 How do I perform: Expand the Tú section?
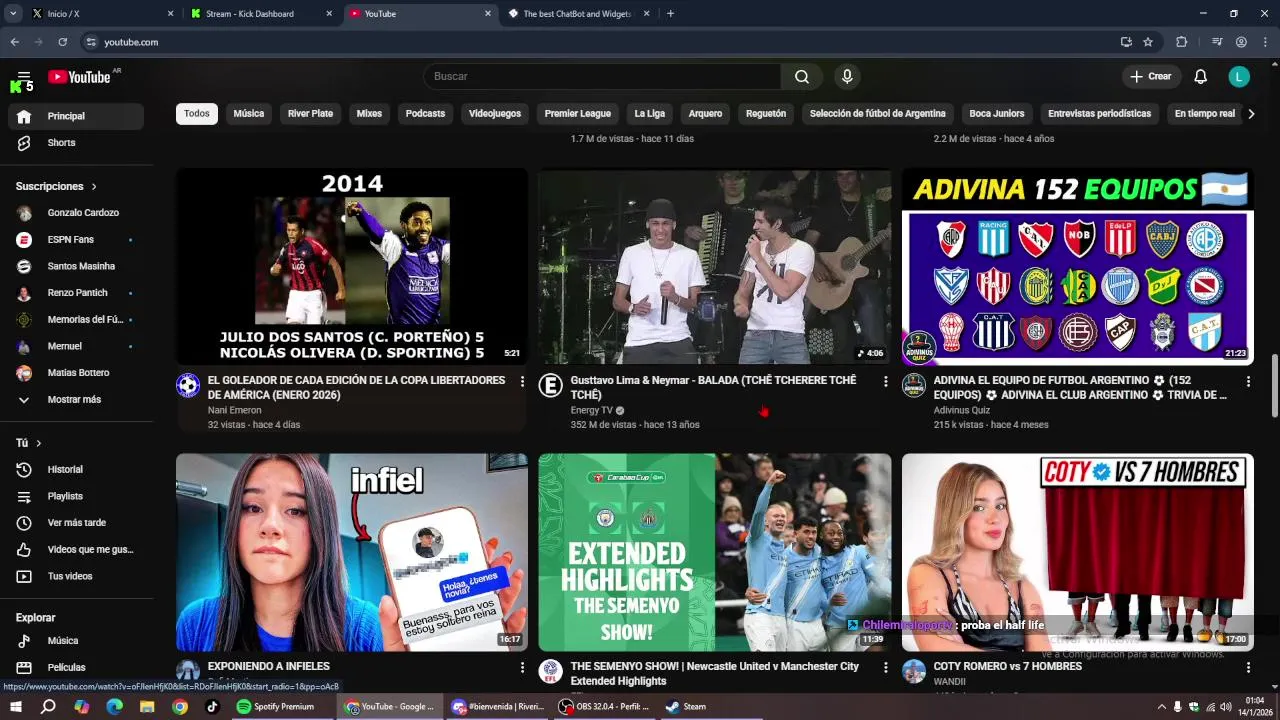pos(29,443)
